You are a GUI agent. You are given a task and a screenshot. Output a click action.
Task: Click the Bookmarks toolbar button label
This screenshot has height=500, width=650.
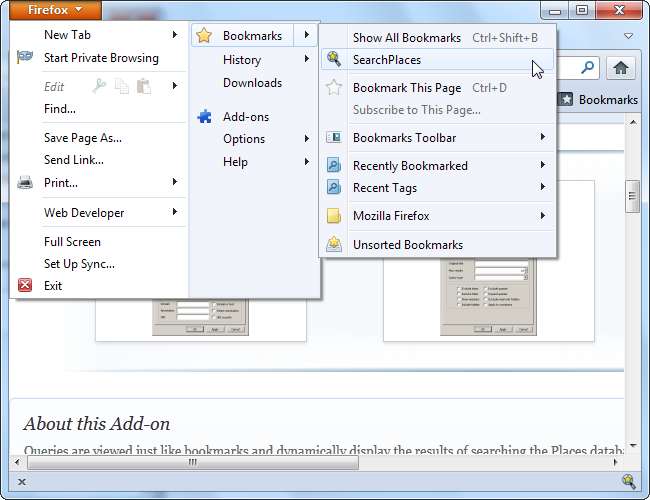coord(608,100)
